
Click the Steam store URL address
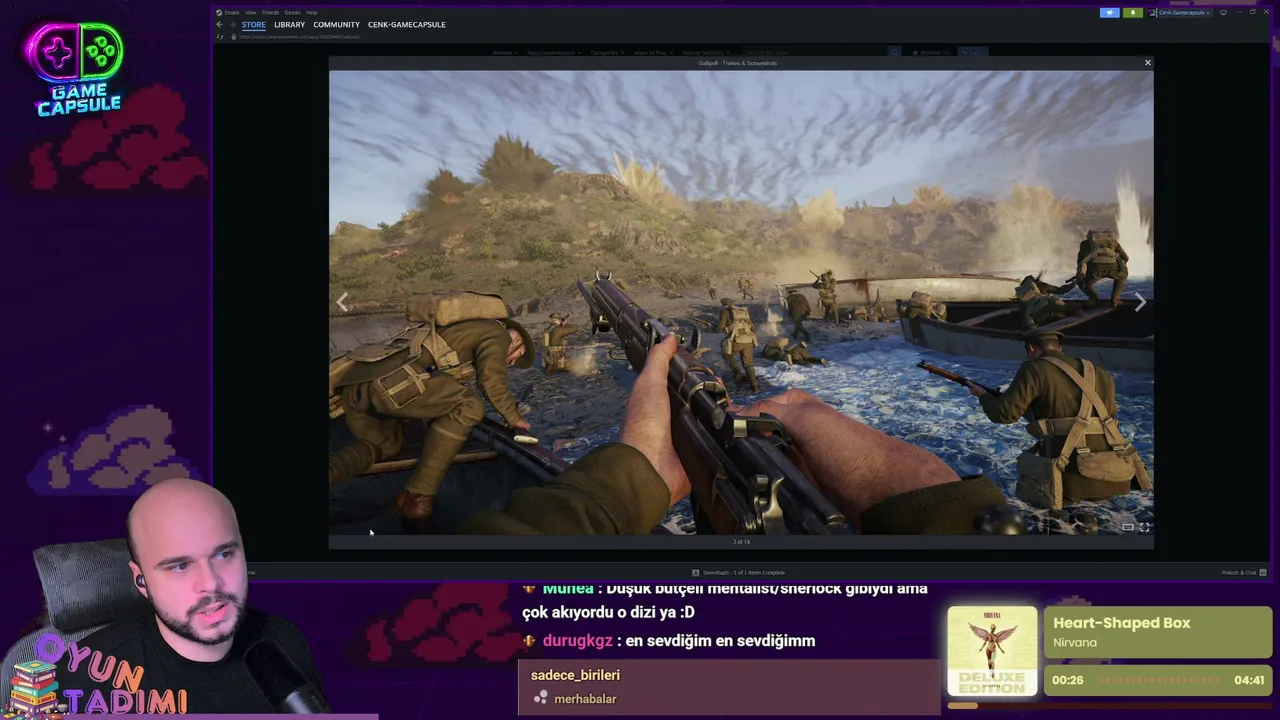(x=300, y=37)
